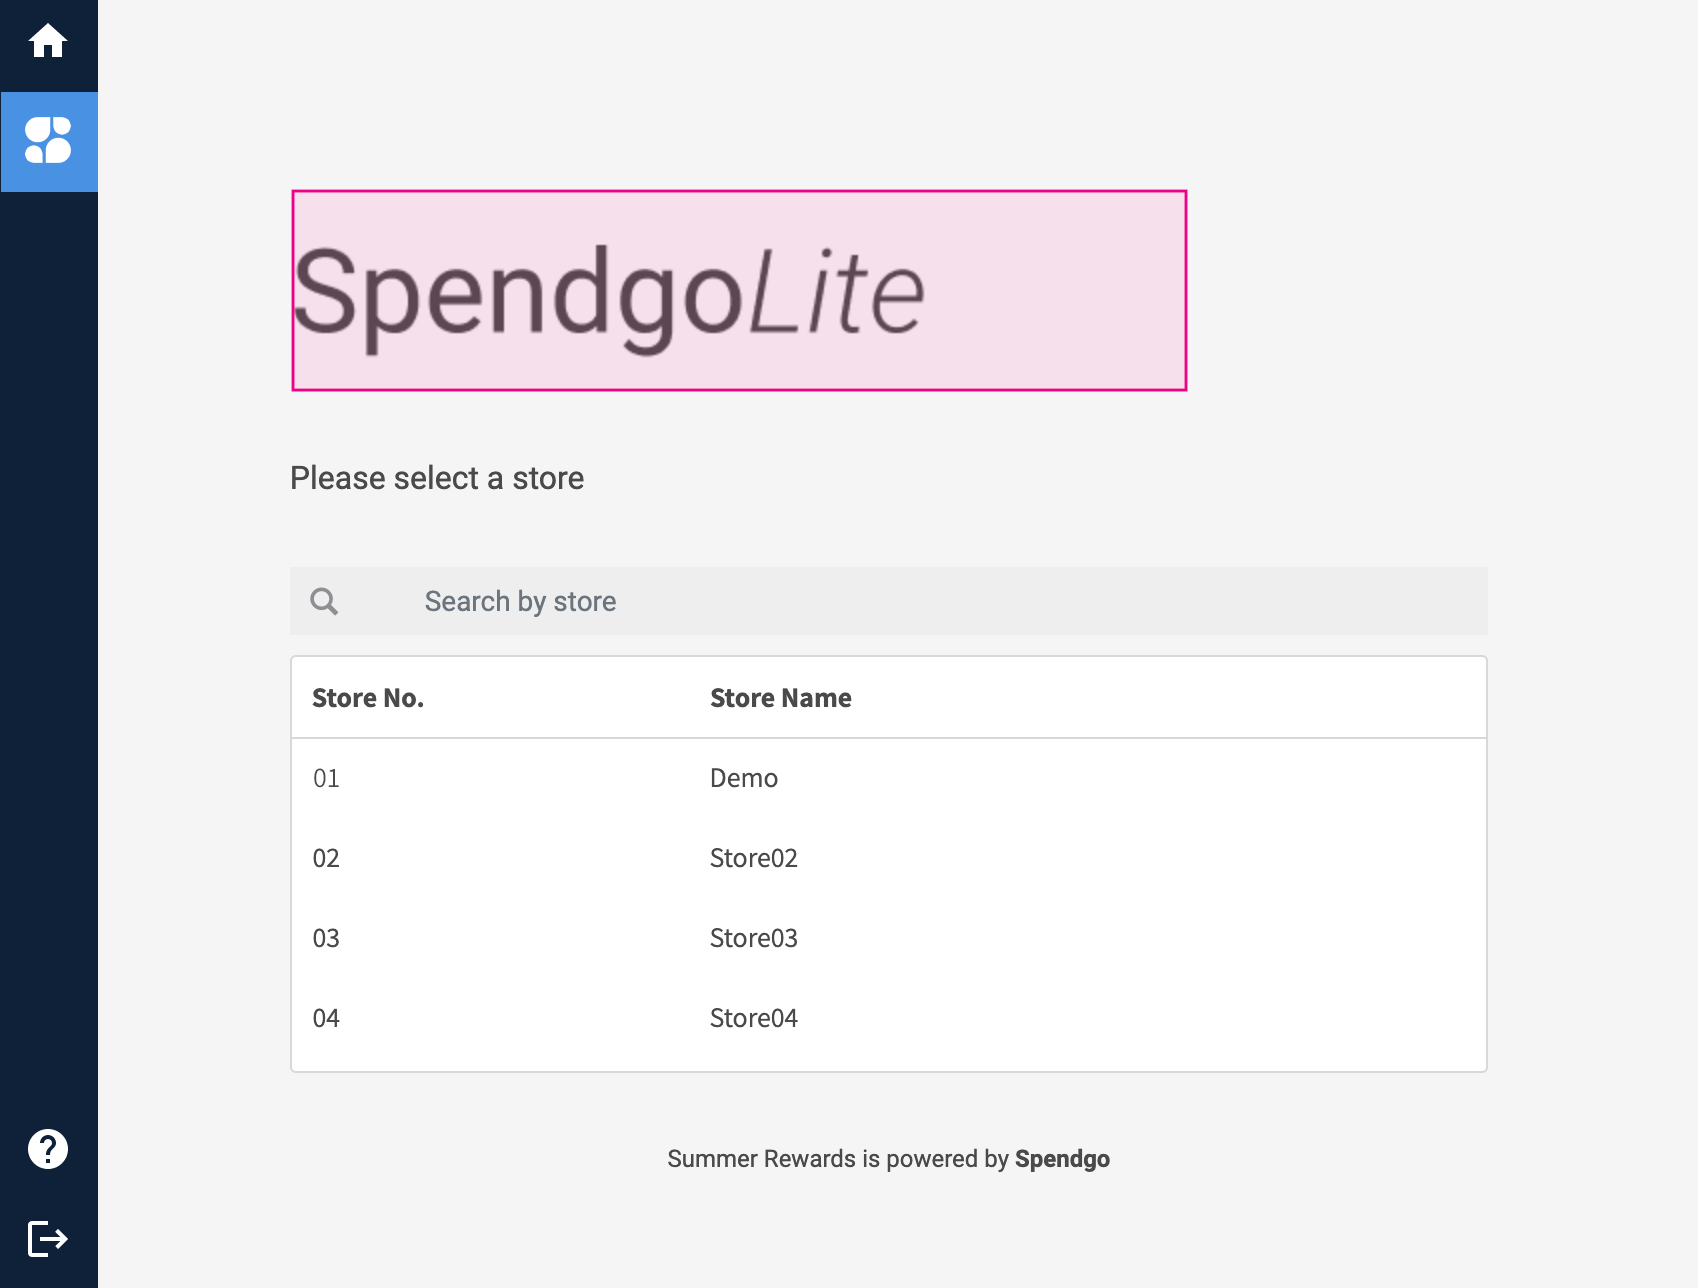Screen dimensions: 1698x1288
Task: Choose the Store03 row name
Action: pos(753,938)
